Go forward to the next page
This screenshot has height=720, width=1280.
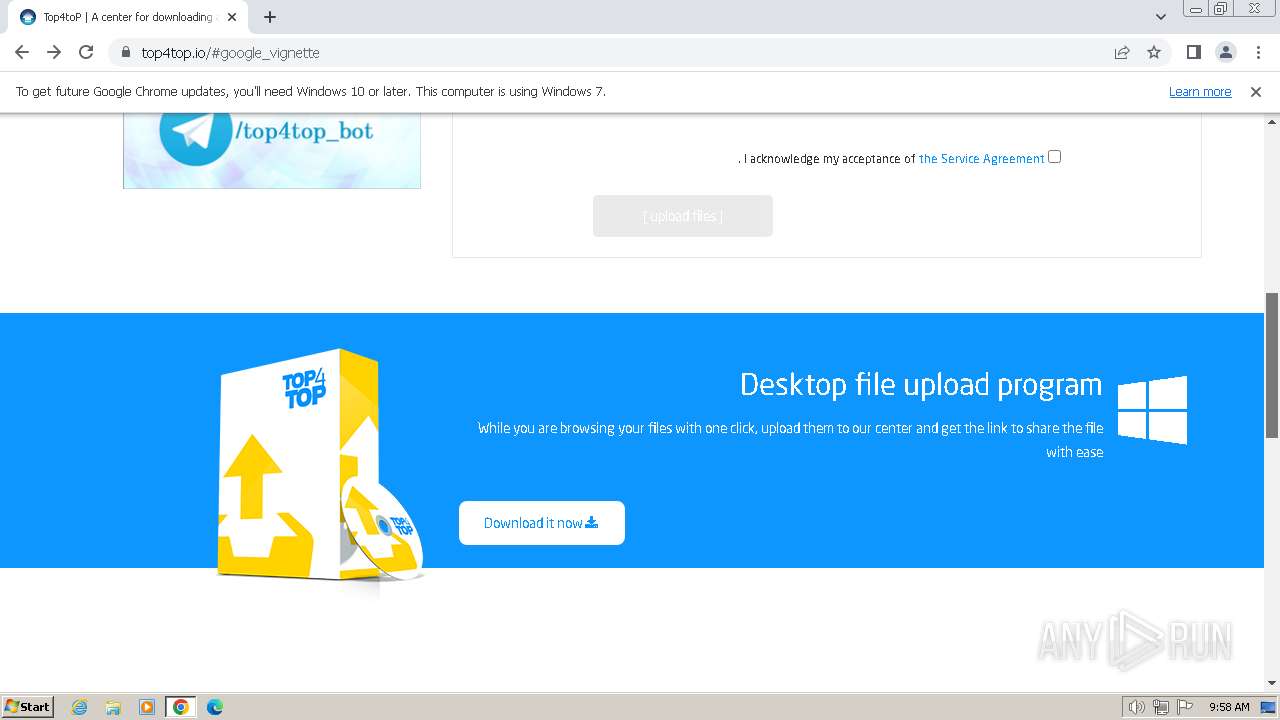(54, 52)
